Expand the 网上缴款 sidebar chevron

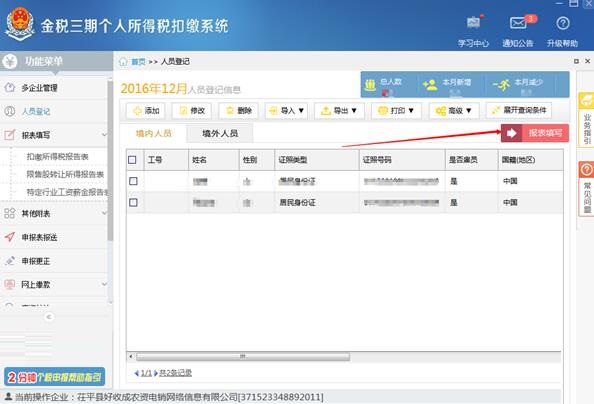click(104, 284)
